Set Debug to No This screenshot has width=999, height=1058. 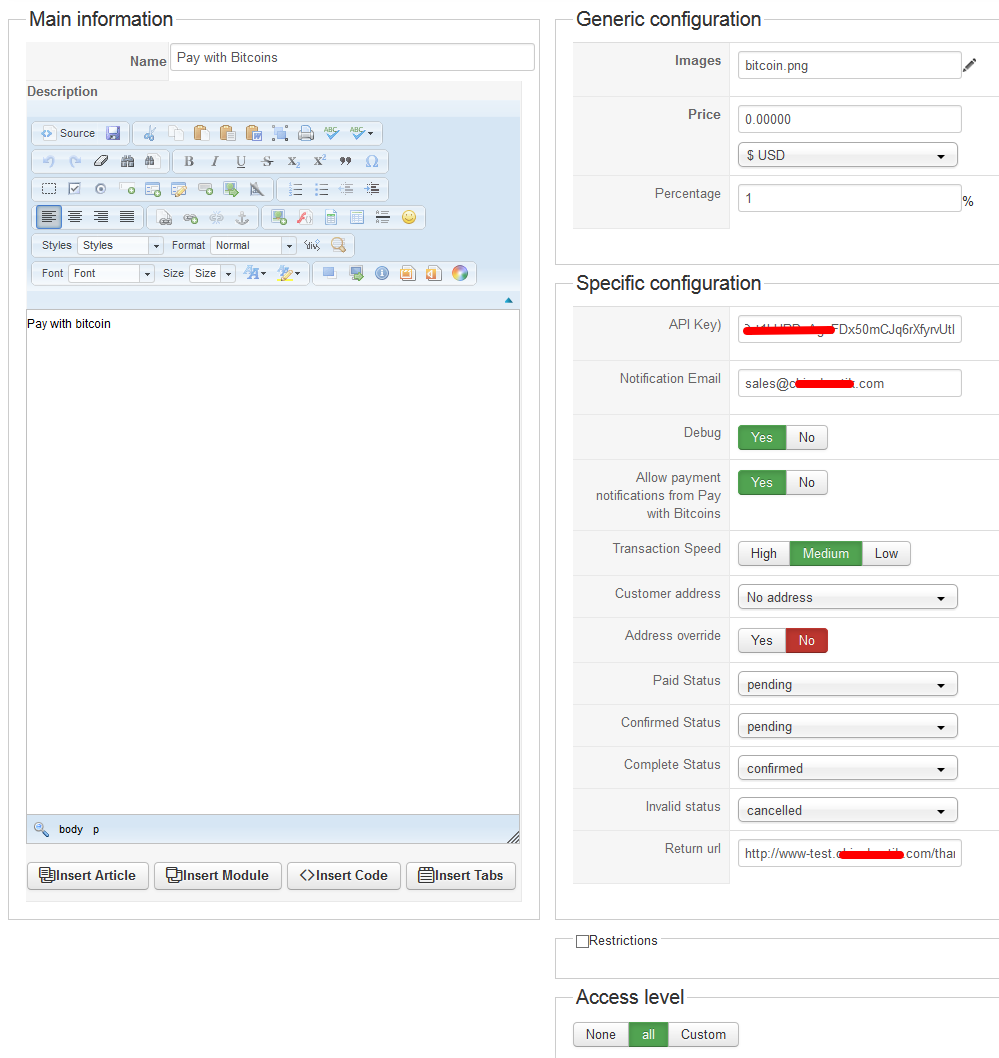807,437
